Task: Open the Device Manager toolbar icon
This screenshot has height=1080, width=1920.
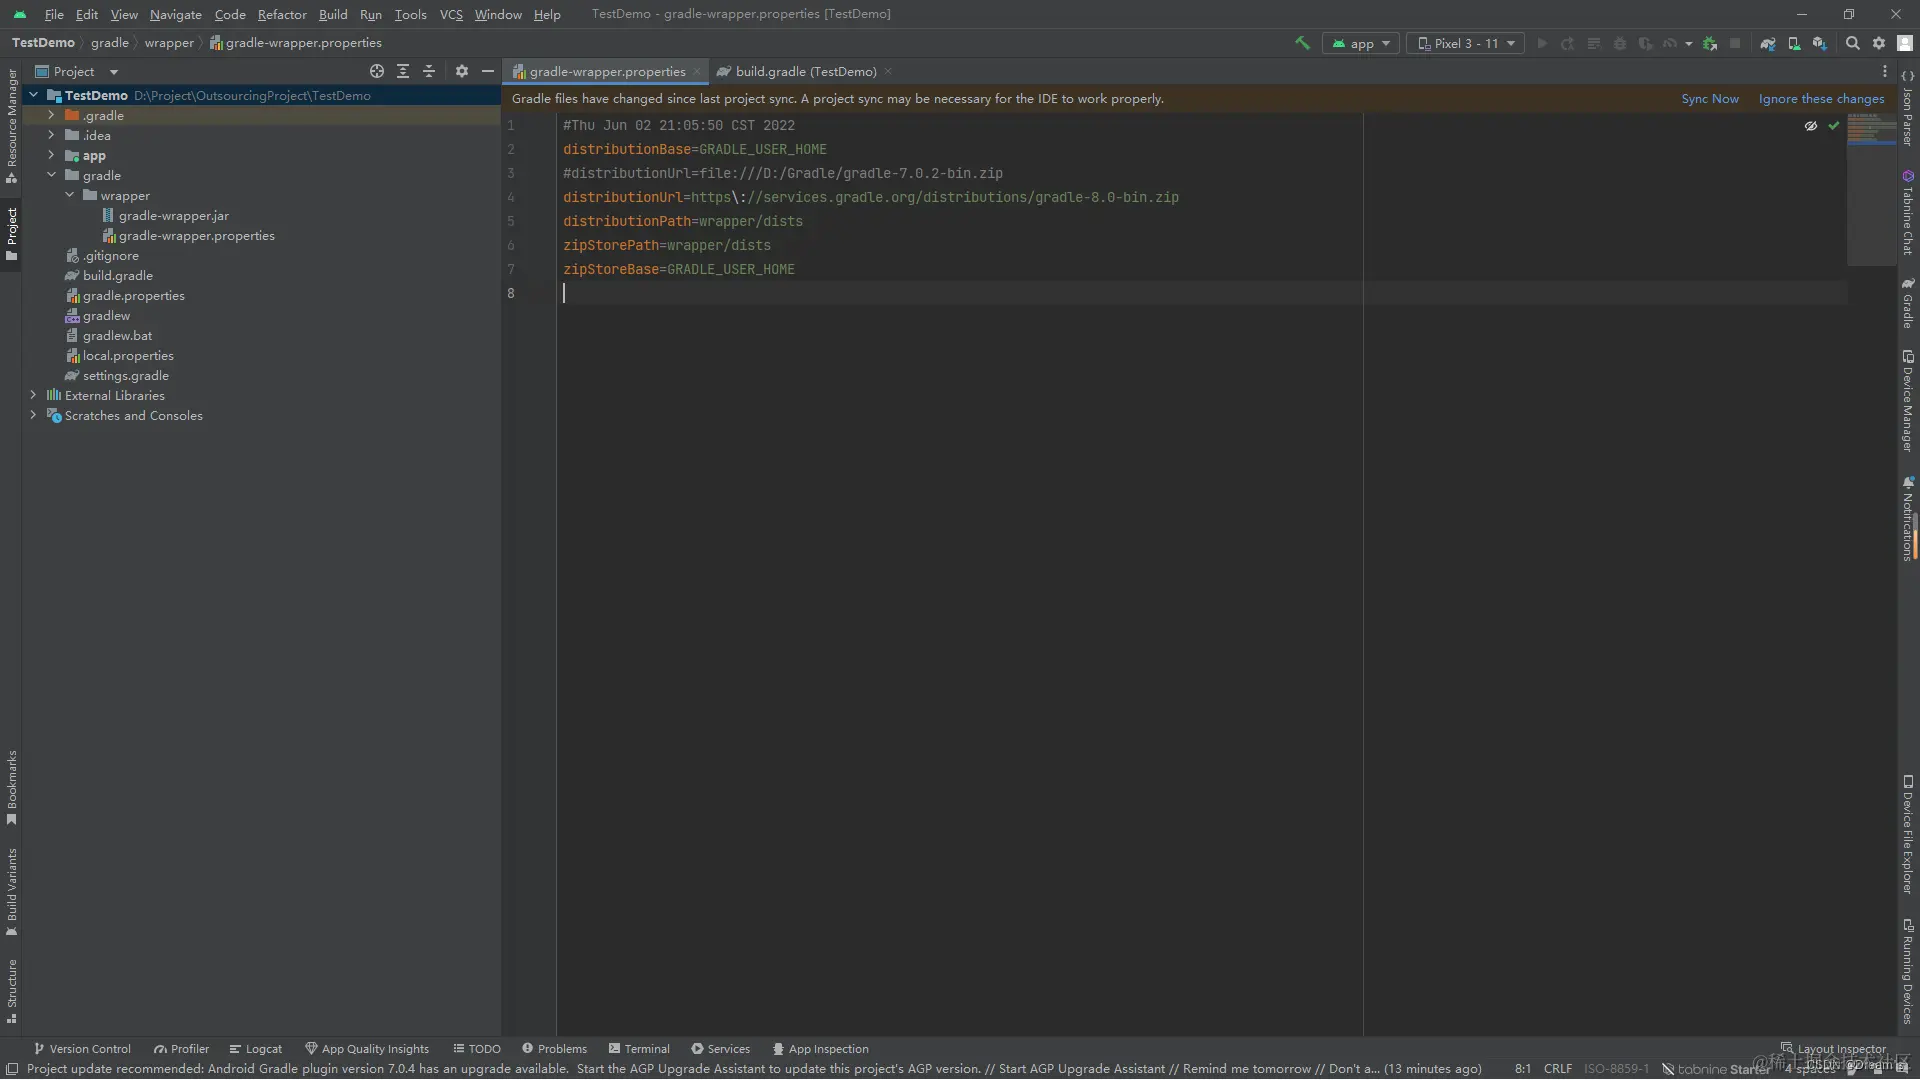Action: (1794, 43)
